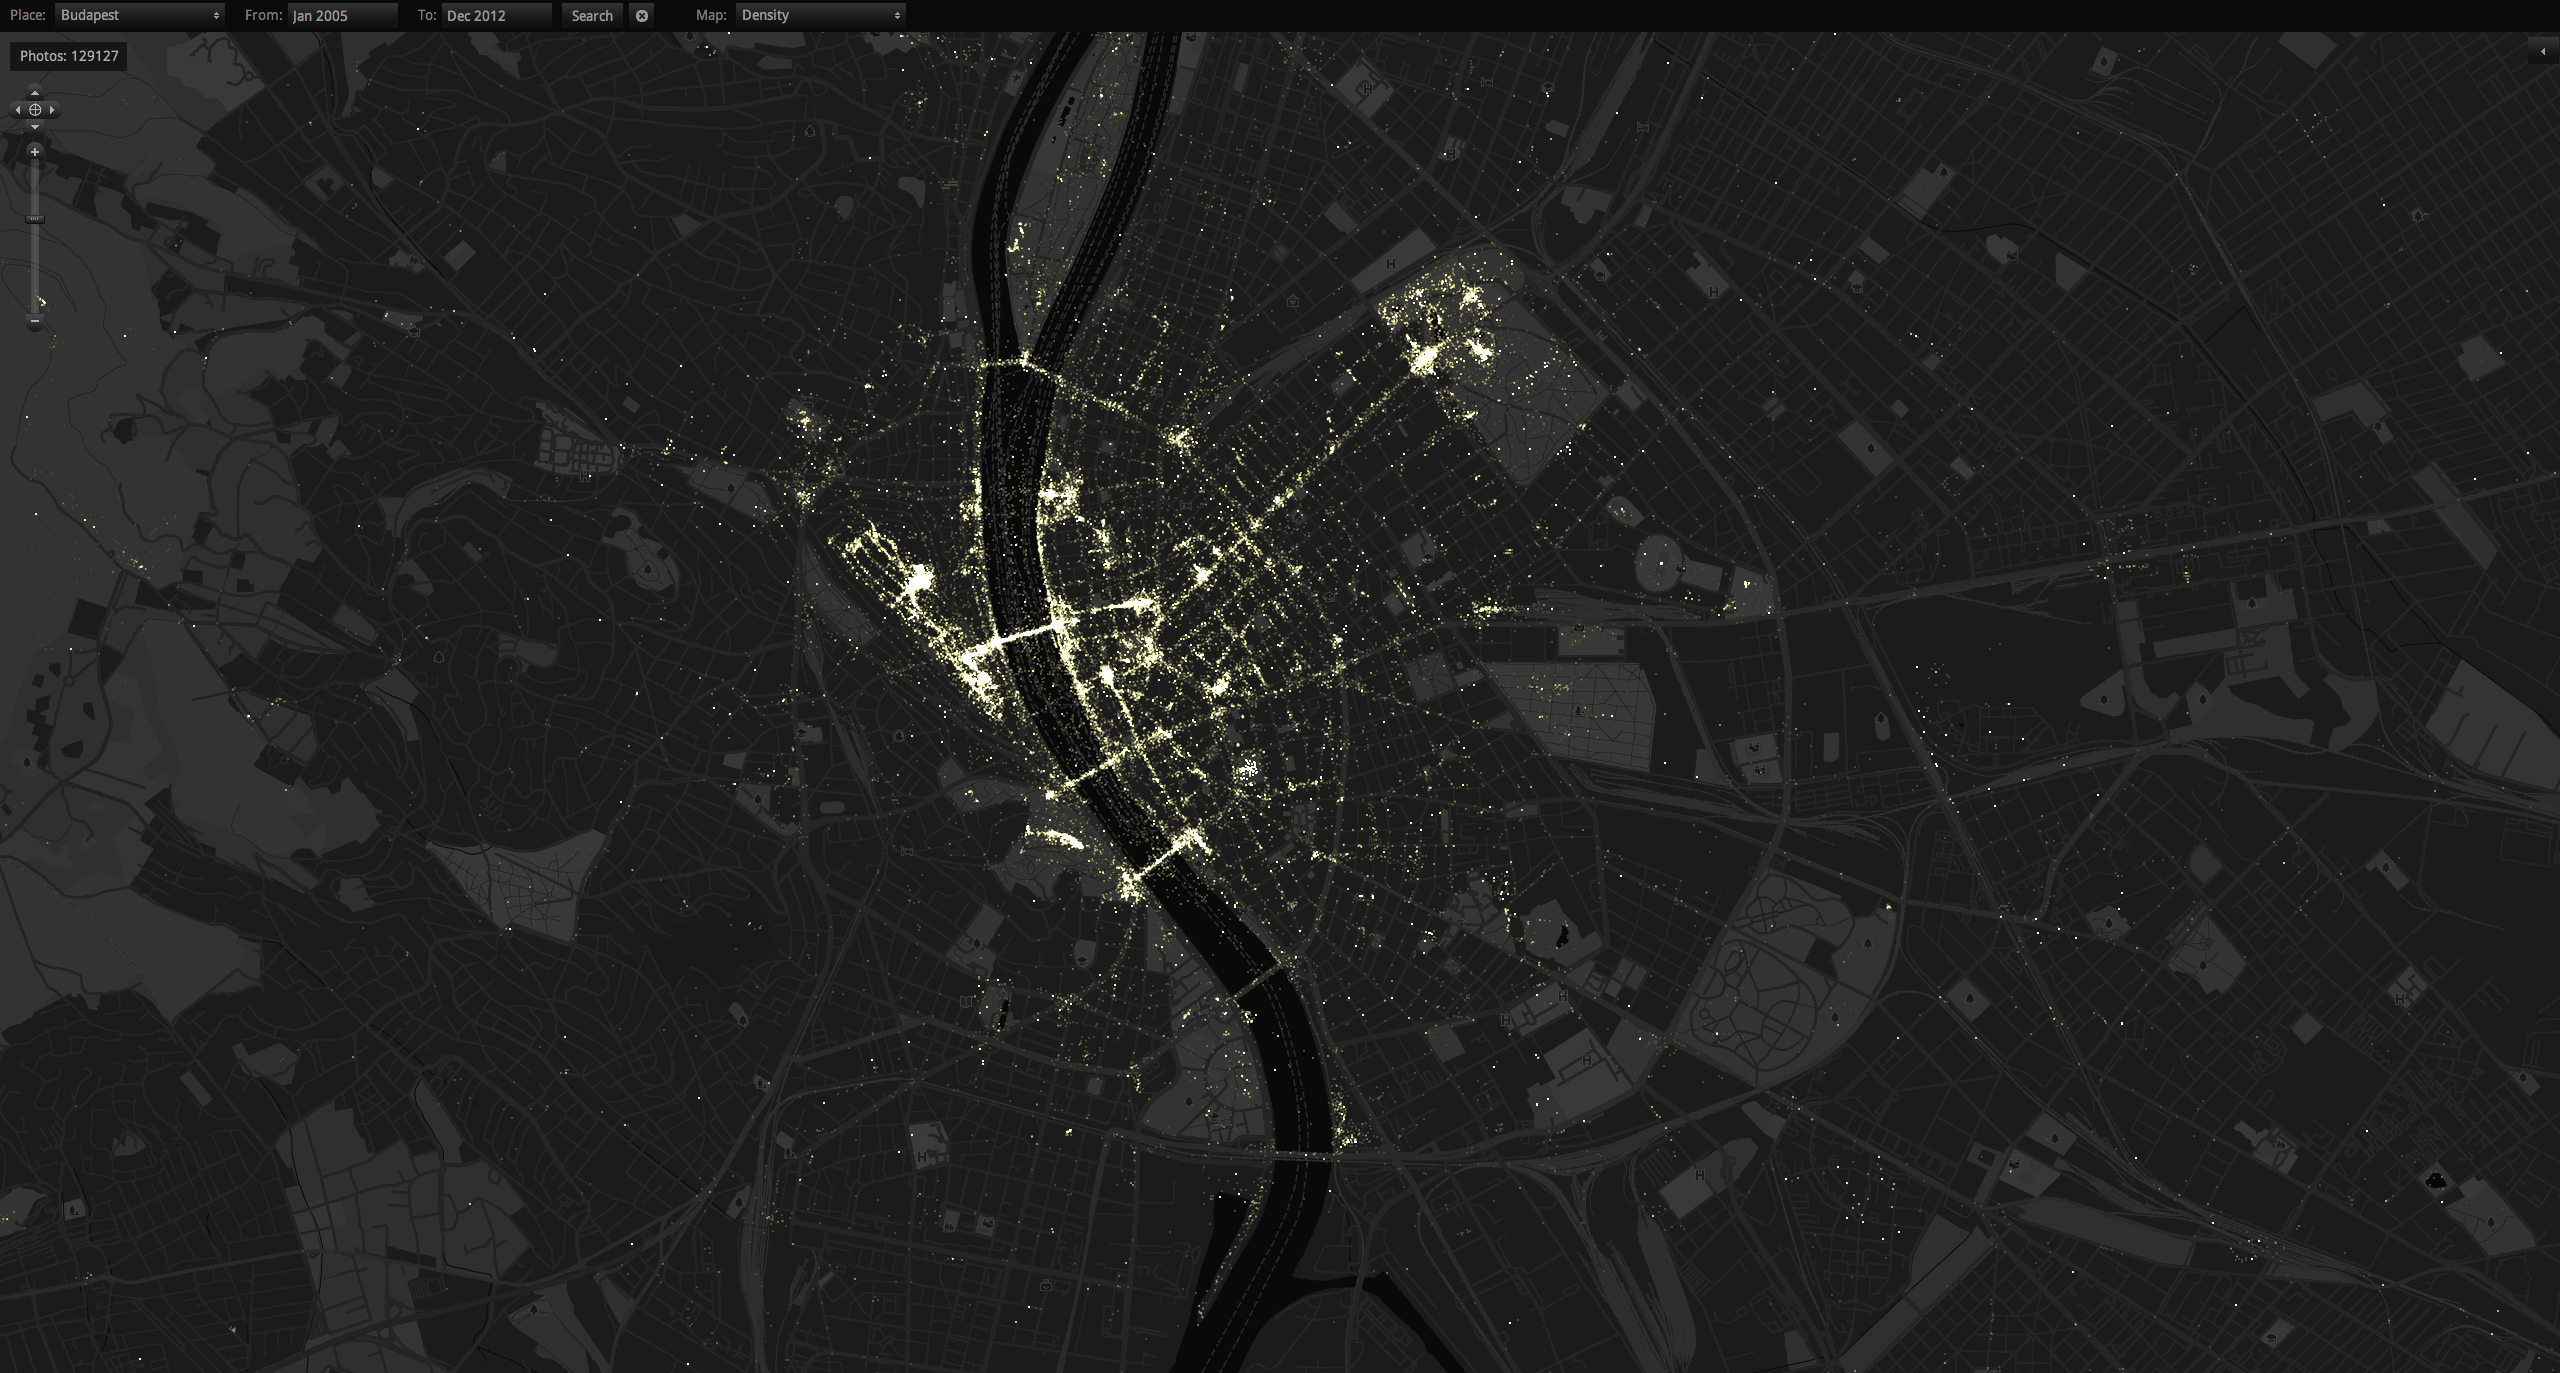The image size is (2560, 1373).
Task: Click the From: label text
Action: (x=263, y=15)
